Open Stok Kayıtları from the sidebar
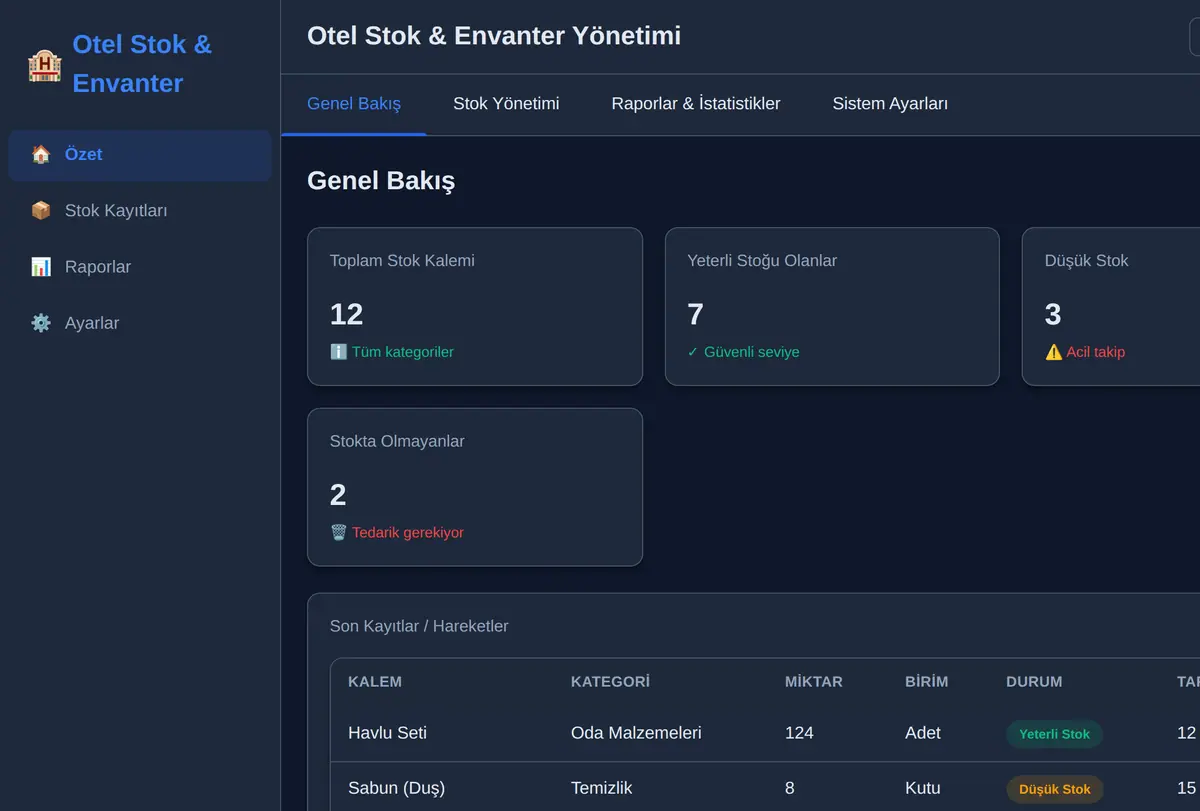 coord(140,211)
